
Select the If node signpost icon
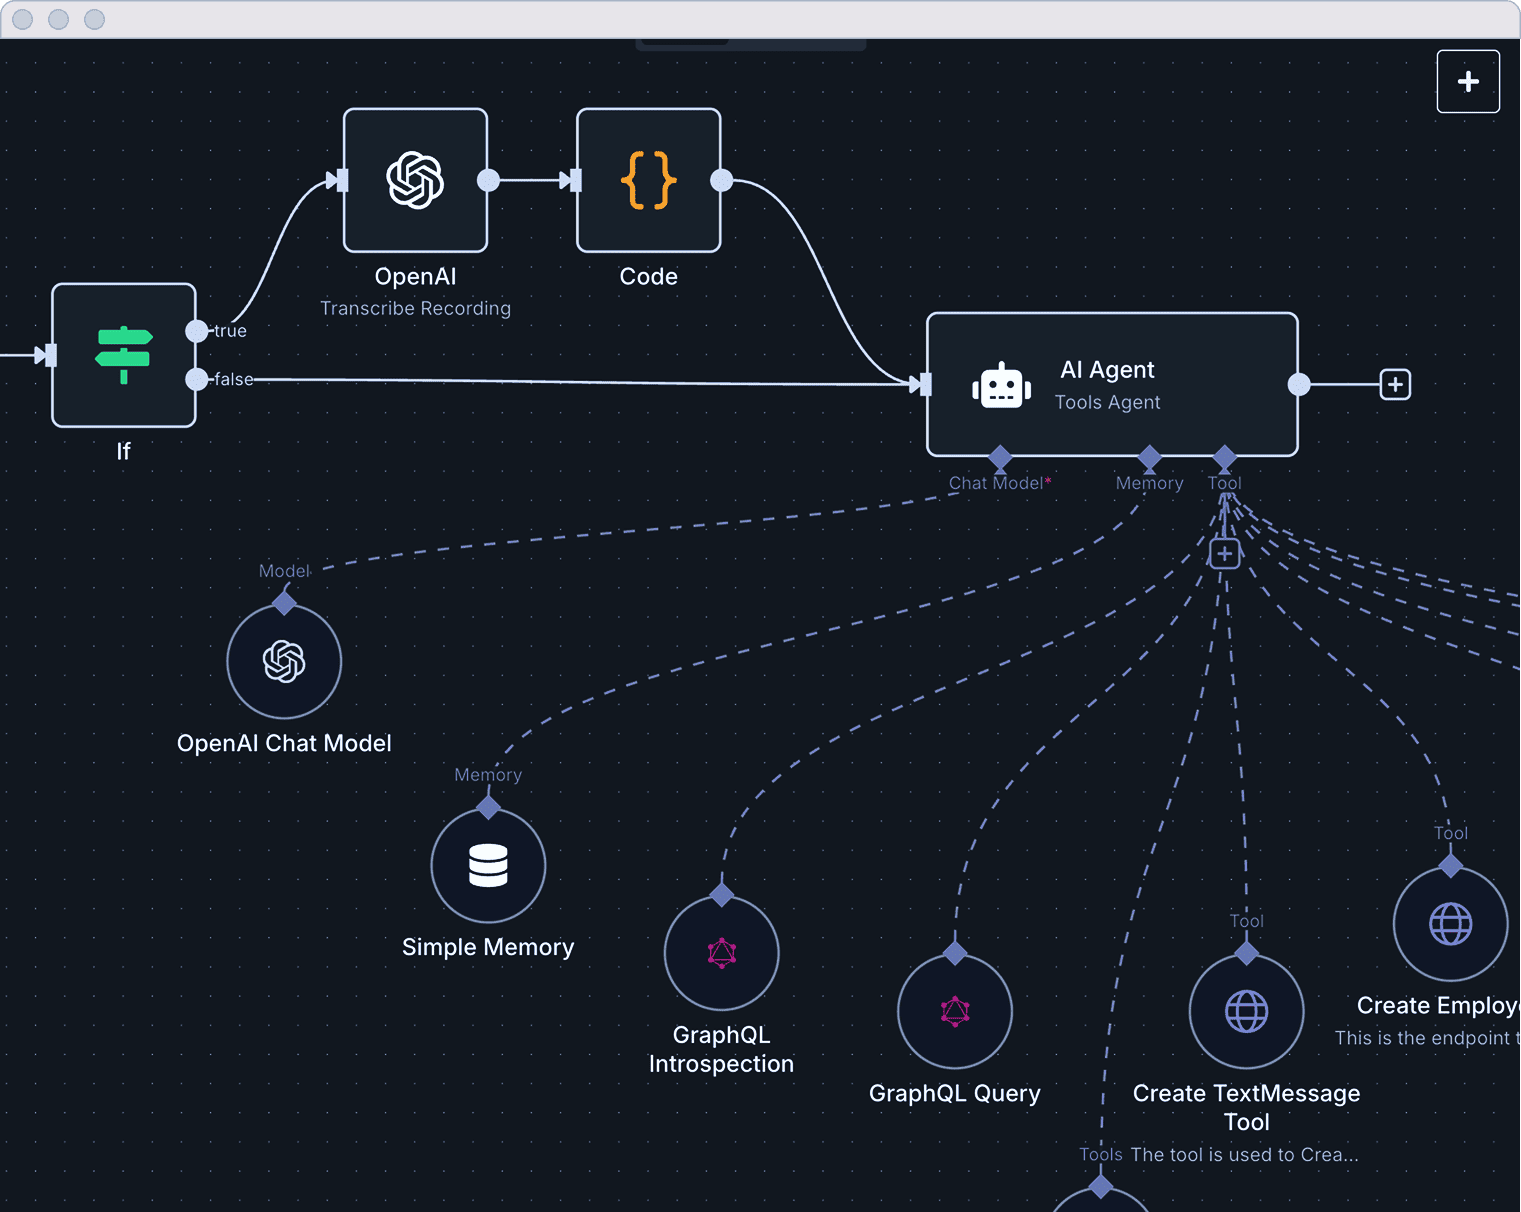pyautogui.click(x=123, y=355)
